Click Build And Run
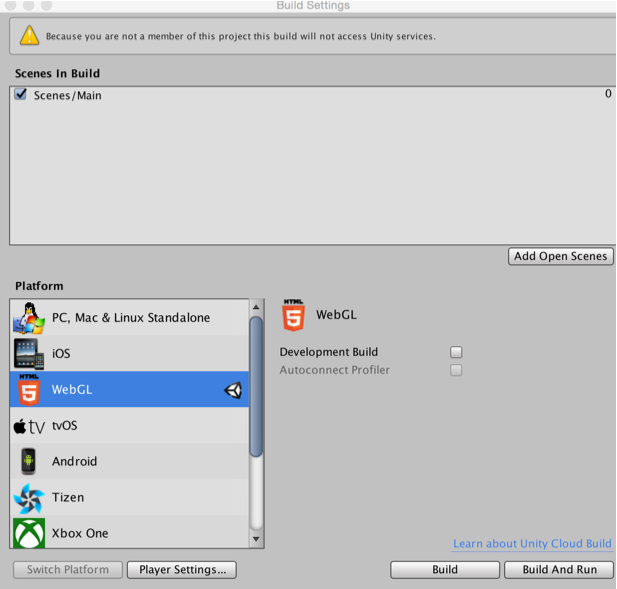 coord(559,570)
